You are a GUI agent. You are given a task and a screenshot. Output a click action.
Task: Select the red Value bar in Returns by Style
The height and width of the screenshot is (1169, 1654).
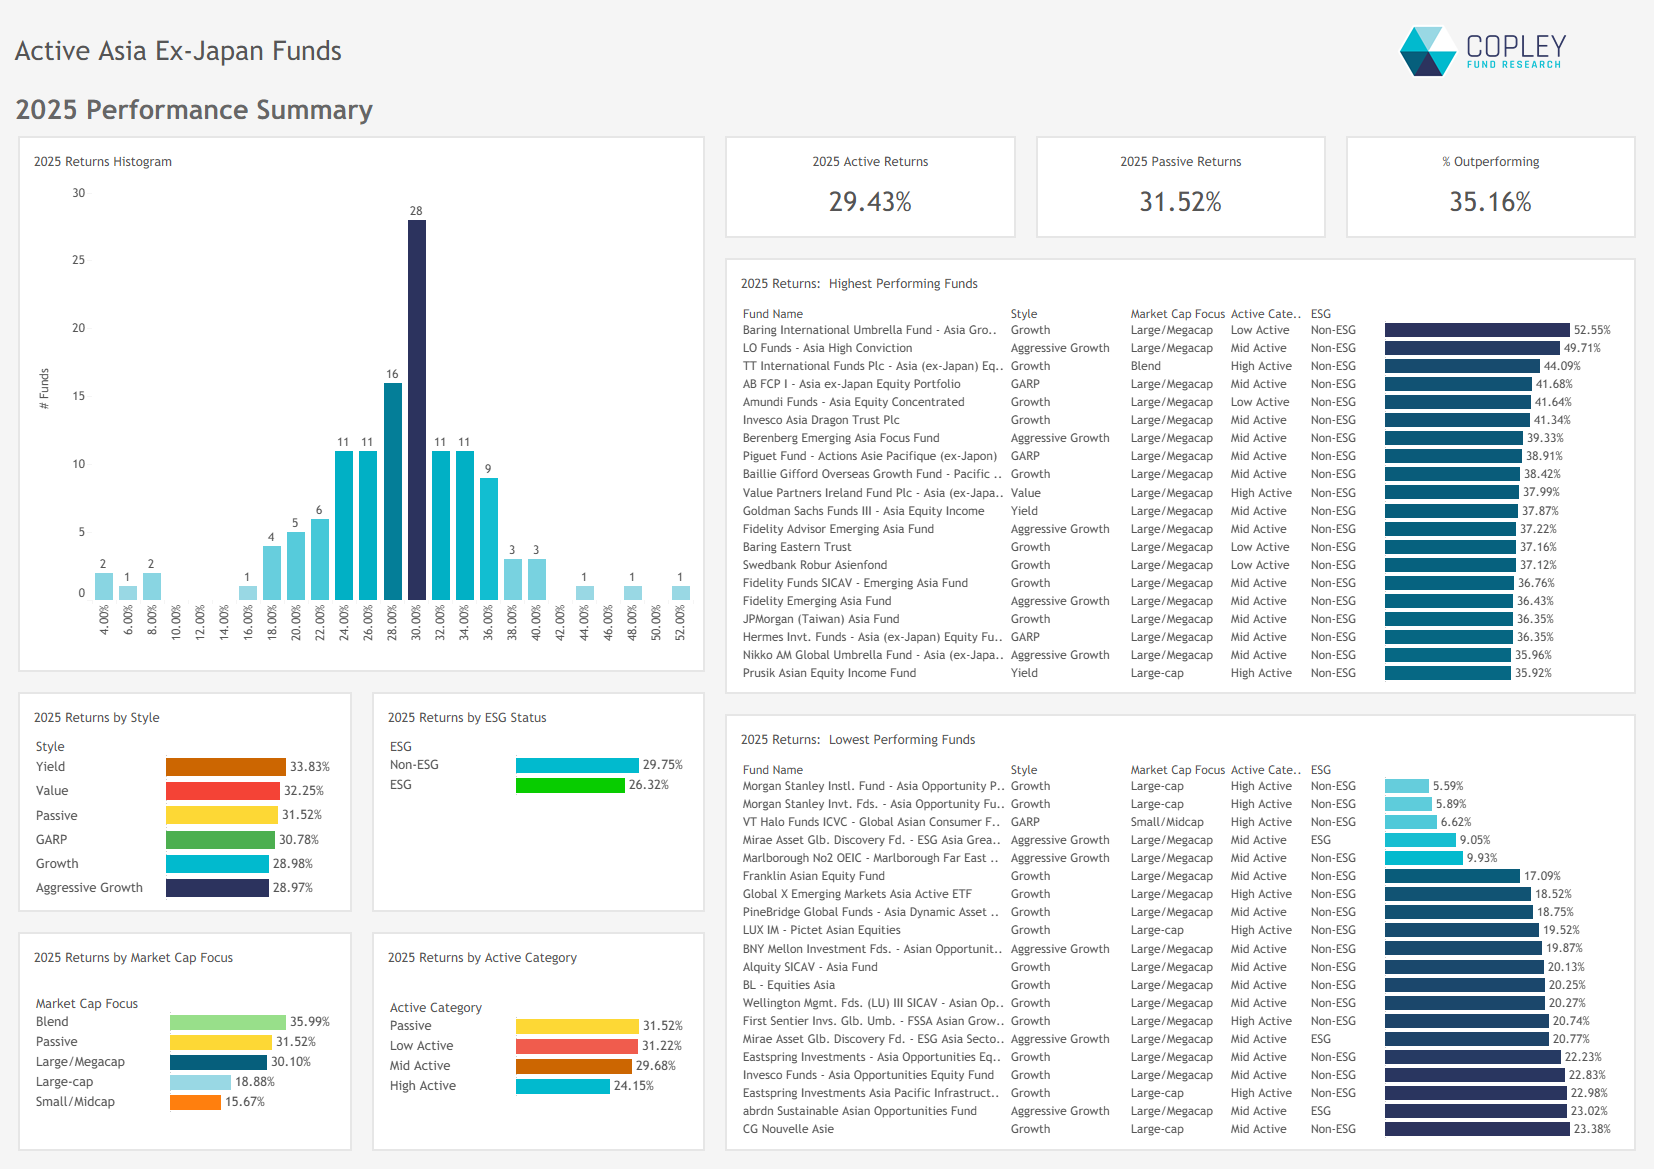pos(222,791)
